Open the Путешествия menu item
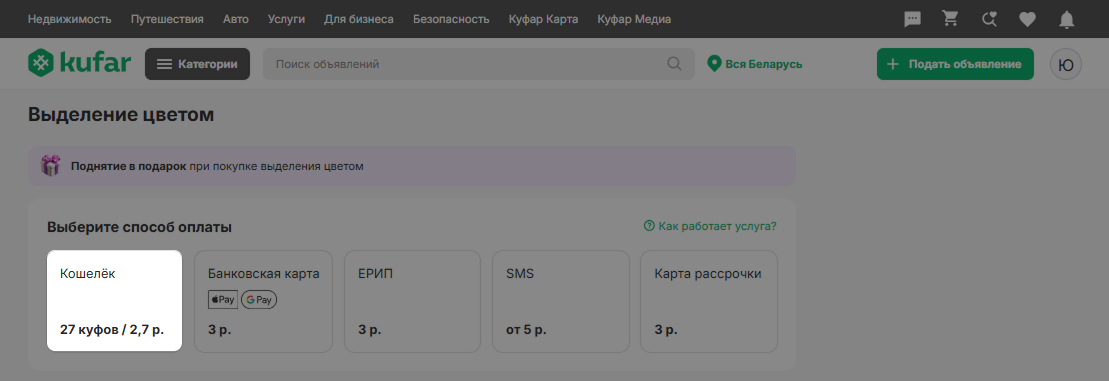Screen dimensions: 1109x381 pyautogui.click(x=167, y=19)
